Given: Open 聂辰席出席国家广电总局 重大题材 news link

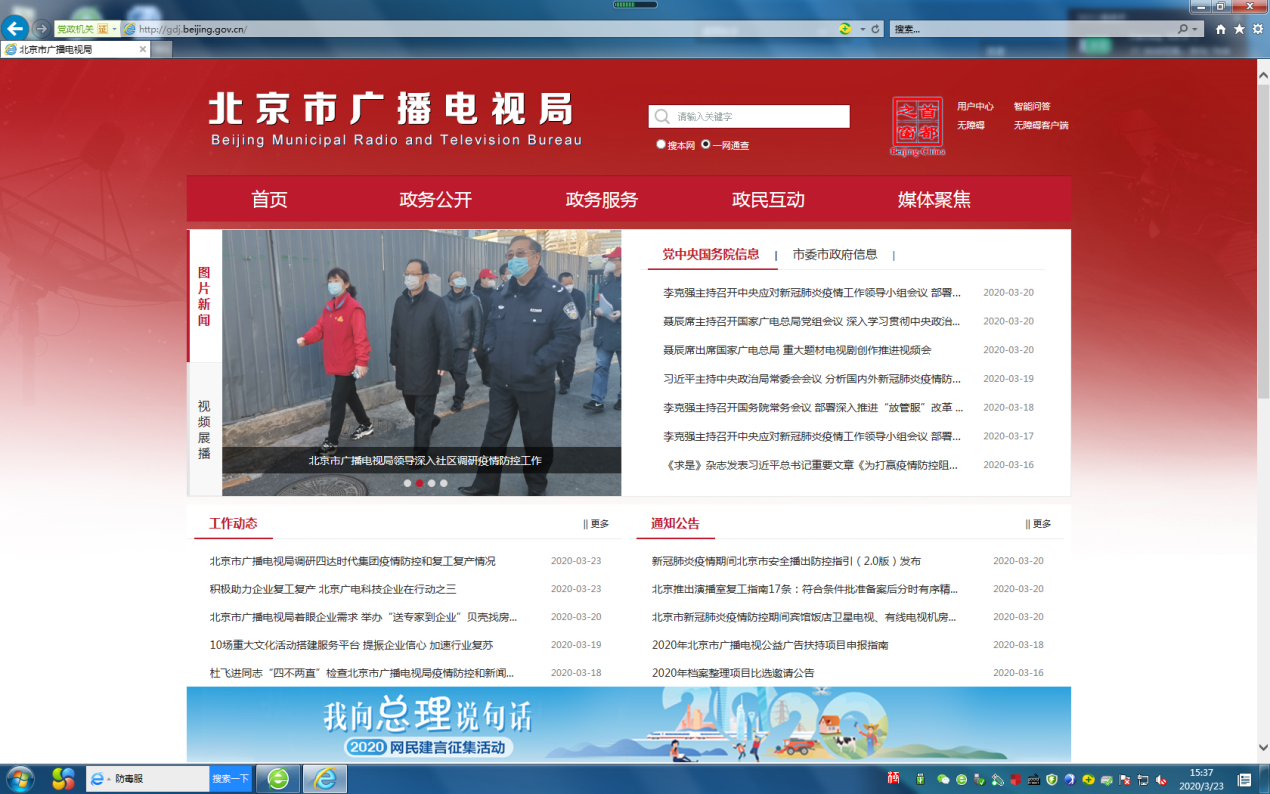Looking at the screenshot, I should click(797, 350).
